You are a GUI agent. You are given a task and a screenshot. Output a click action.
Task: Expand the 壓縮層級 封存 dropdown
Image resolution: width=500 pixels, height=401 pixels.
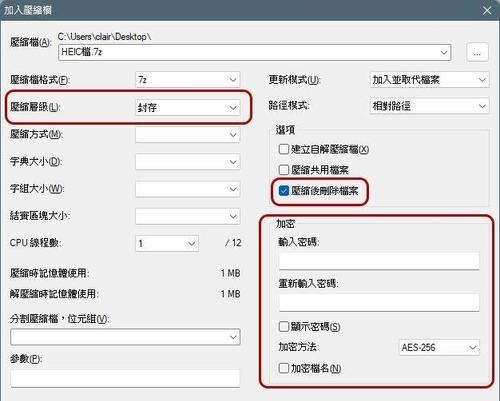[188, 107]
